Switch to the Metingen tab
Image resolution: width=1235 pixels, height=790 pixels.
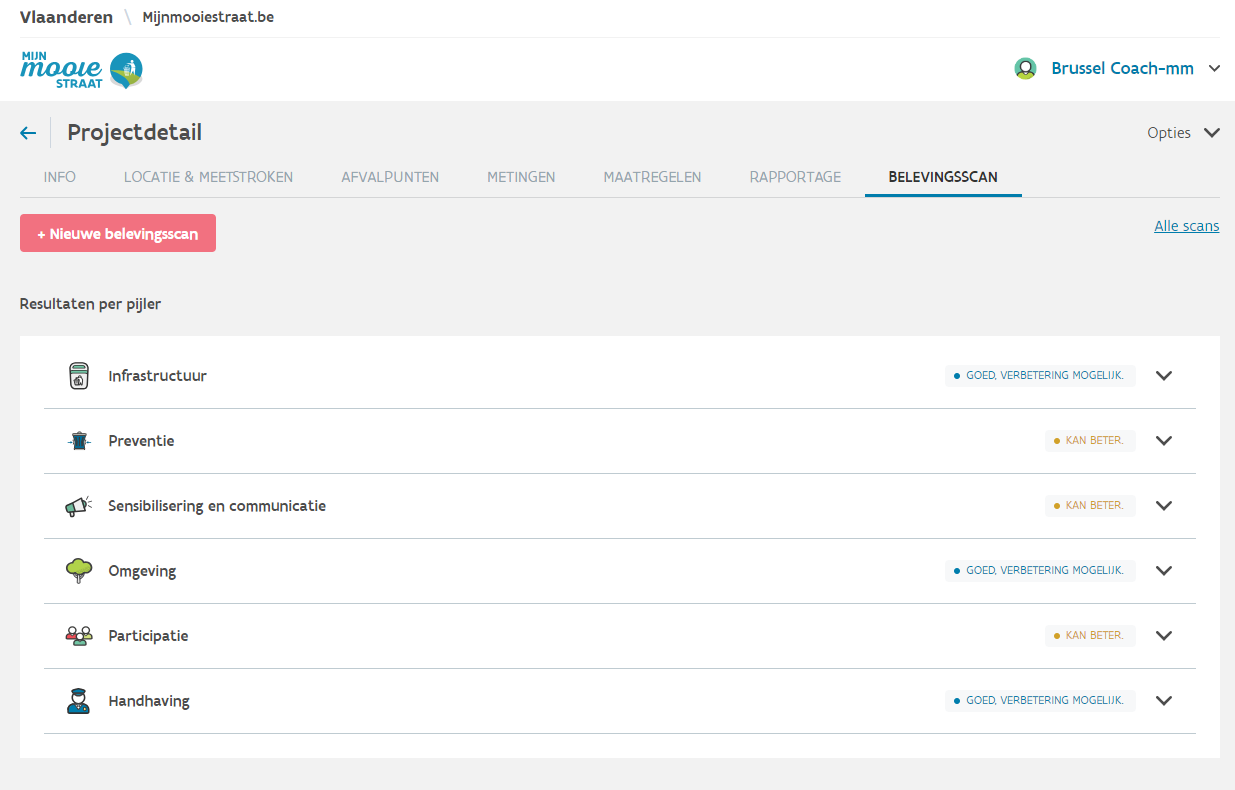click(x=521, y=177)
